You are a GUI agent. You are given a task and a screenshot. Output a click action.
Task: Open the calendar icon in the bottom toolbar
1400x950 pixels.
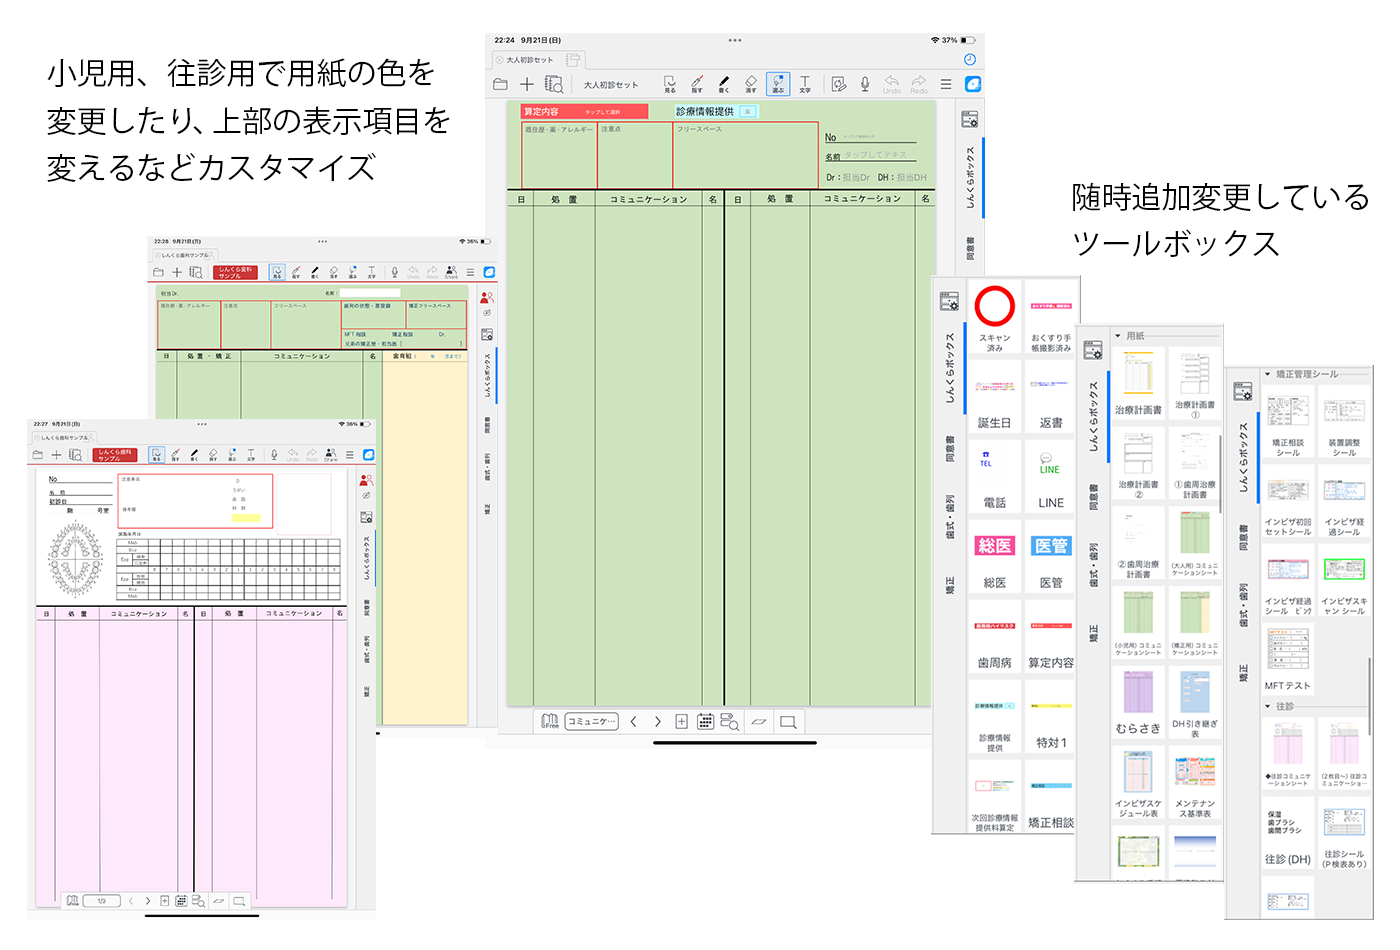click(705, 722)
